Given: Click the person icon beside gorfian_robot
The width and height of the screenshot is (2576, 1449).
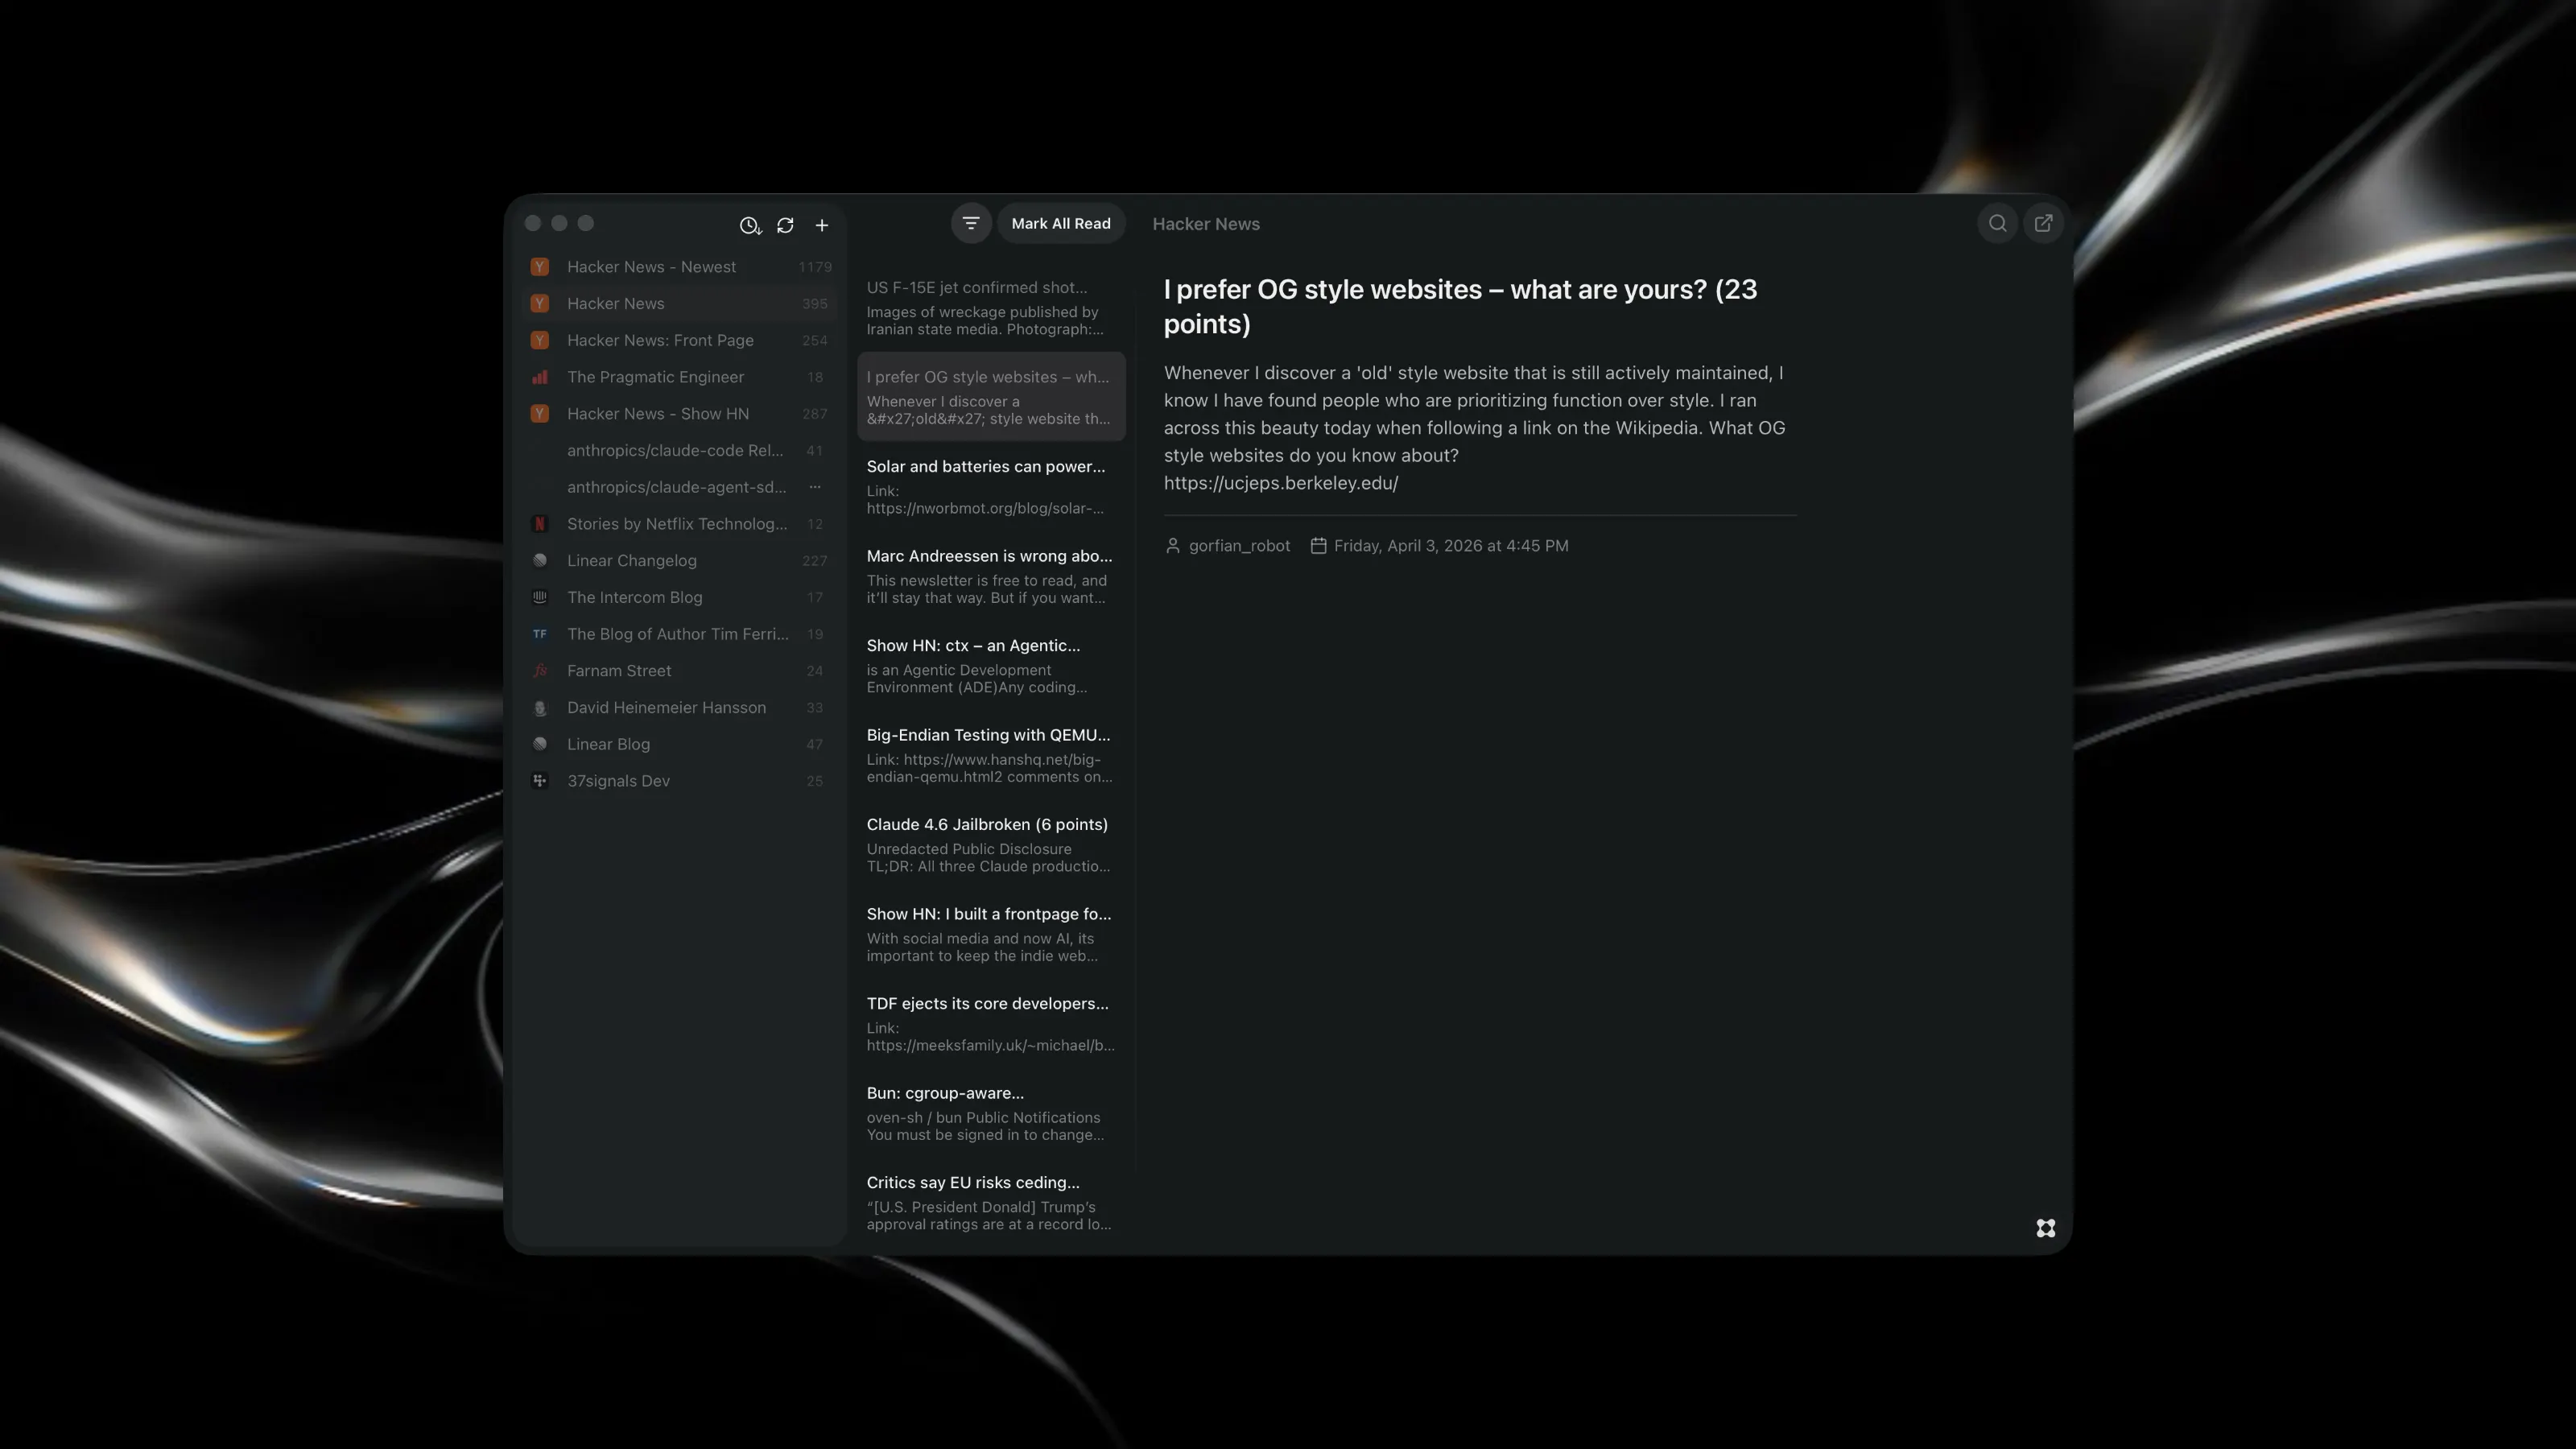Looking at the screenshot, I should click(1173, 546).
